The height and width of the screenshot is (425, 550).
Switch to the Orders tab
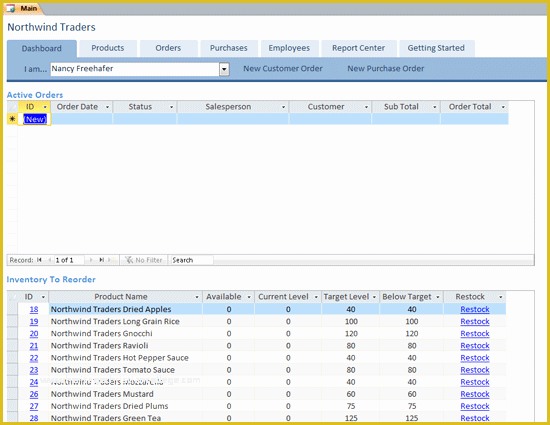click(x=168, y=48)
